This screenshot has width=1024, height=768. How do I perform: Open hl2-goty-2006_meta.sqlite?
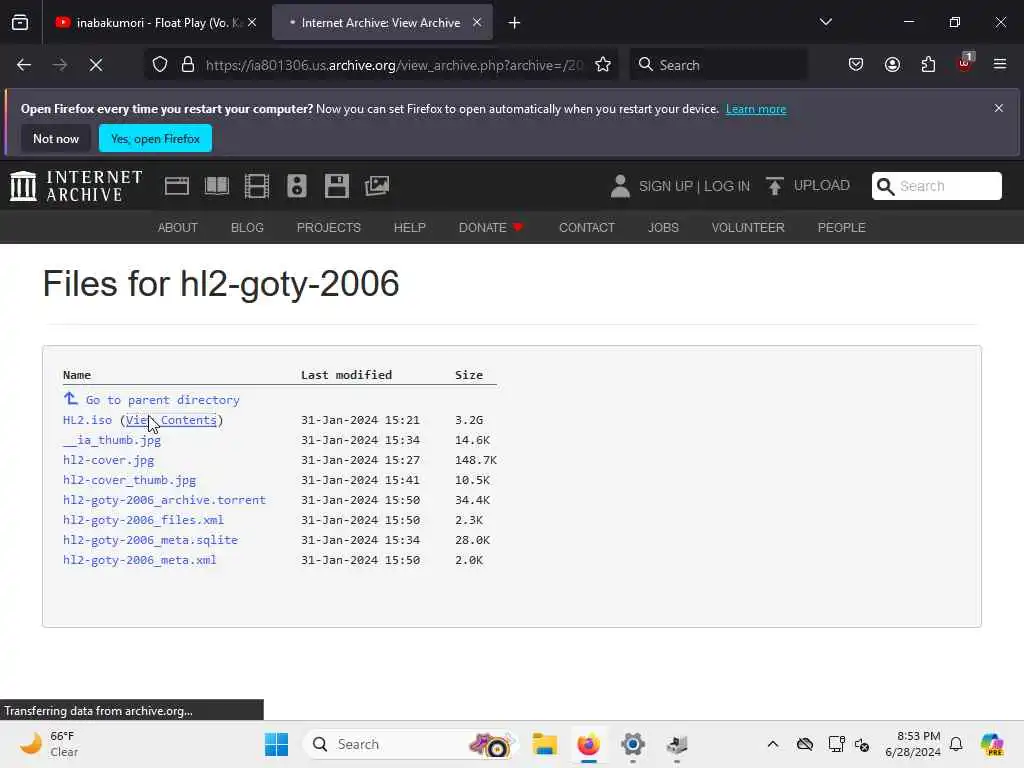pyautogui.click(x=150, y=540)
